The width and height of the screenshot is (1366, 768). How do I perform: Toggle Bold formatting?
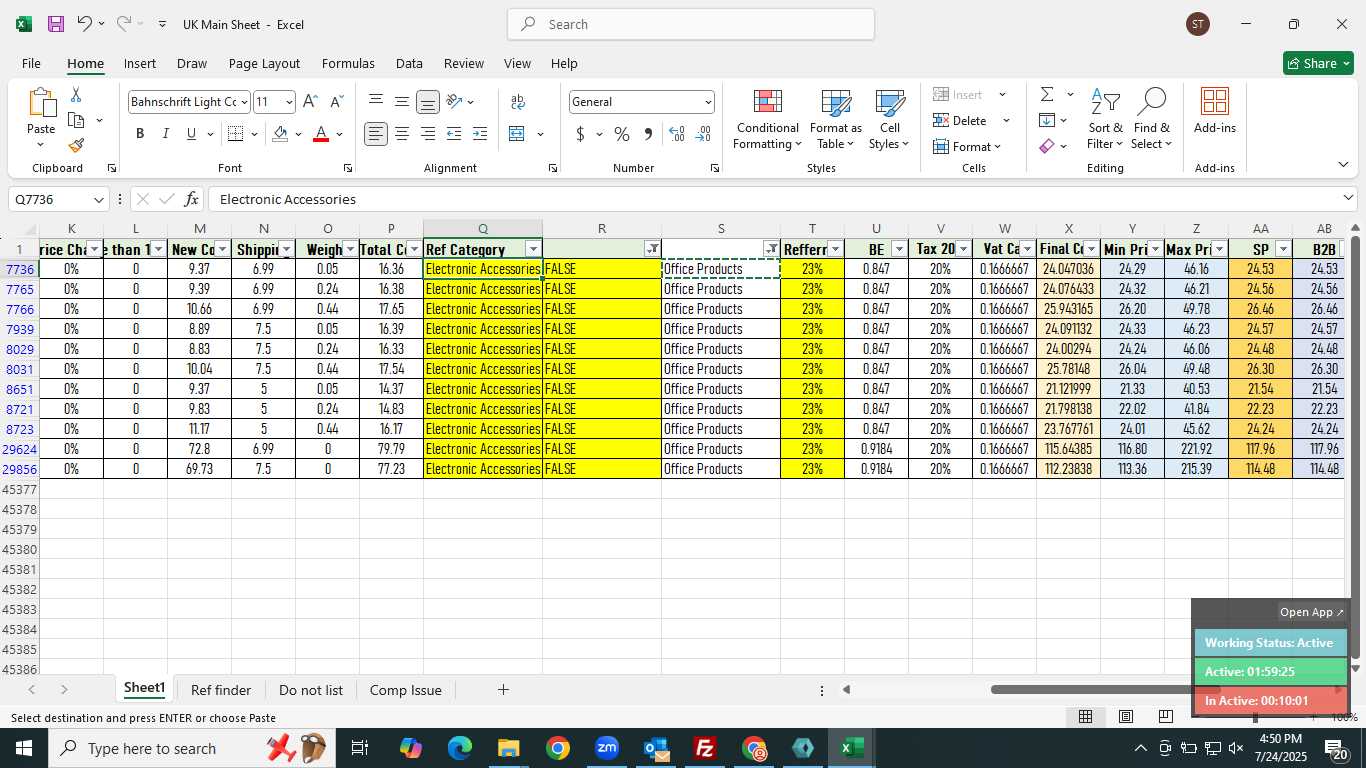tap(140, 133)
